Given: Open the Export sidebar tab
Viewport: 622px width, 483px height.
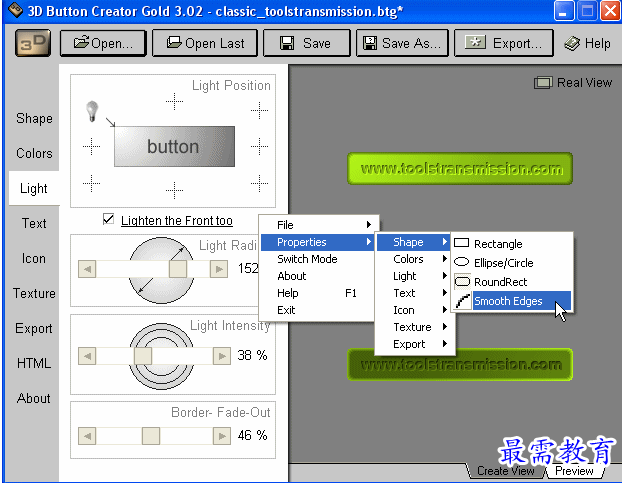Looking at the screenshot, I should tap(34, 328).
